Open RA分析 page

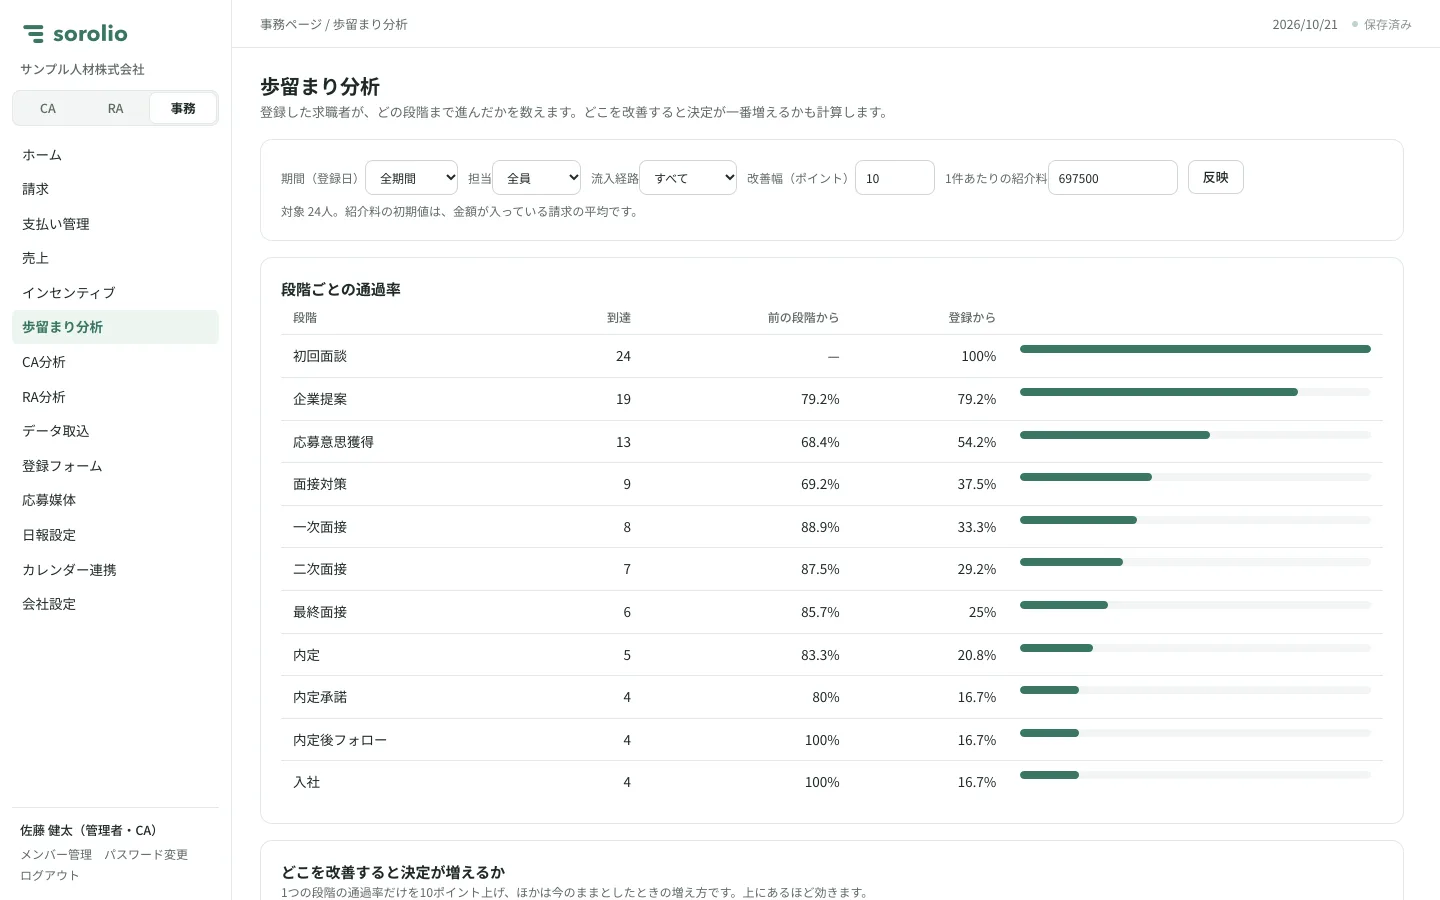(x=115, y=397)
